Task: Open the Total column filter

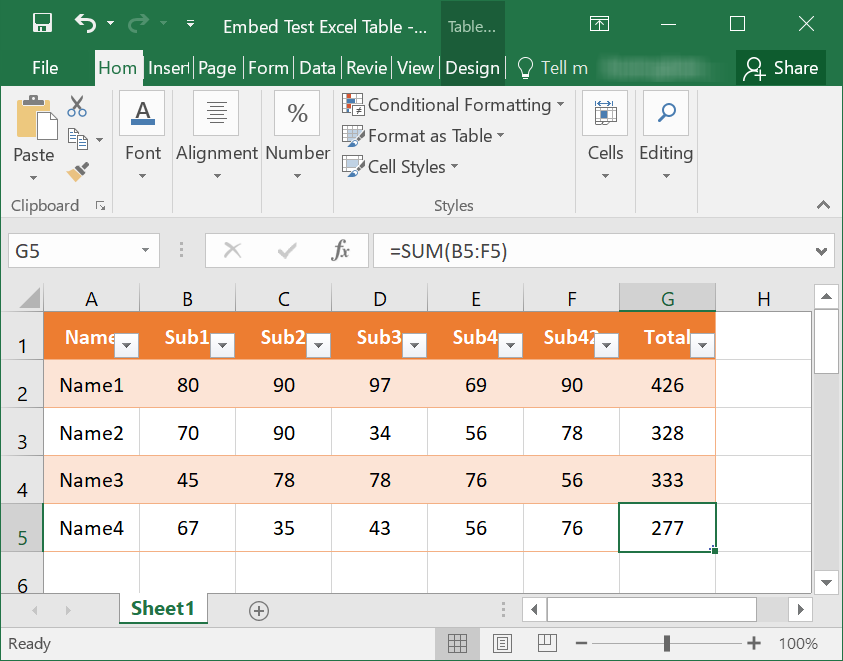Action: point(702,344)
